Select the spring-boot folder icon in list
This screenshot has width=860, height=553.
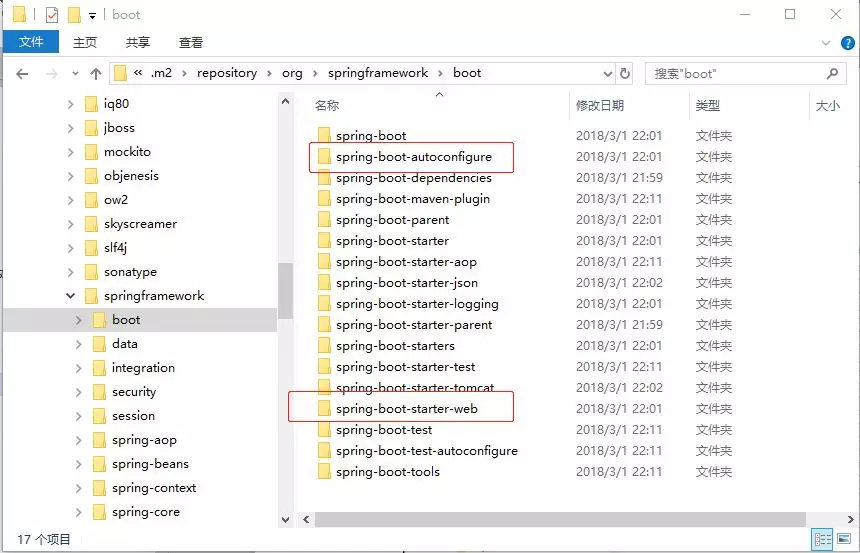324,136
